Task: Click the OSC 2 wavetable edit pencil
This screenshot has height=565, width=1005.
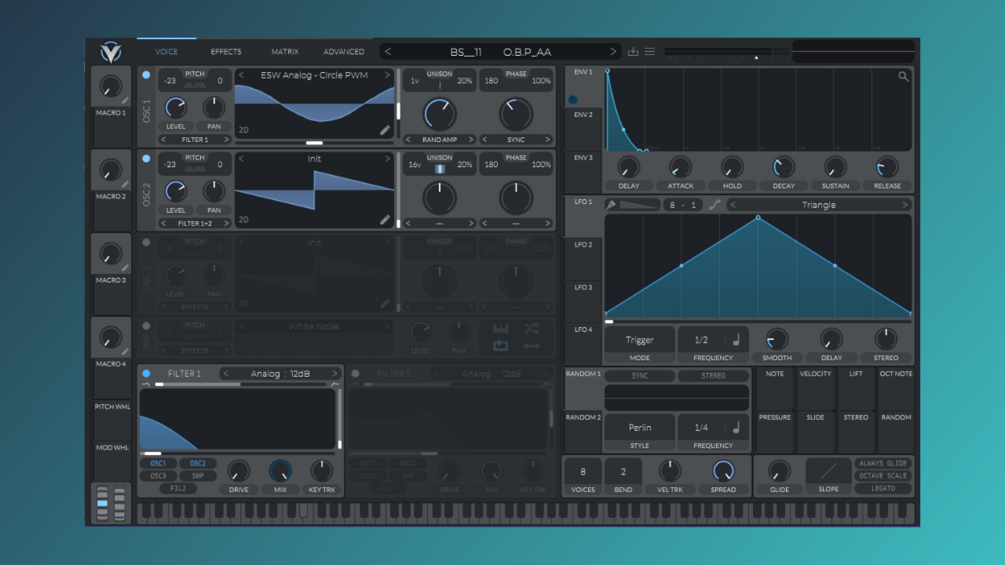Action: [385, 220]
